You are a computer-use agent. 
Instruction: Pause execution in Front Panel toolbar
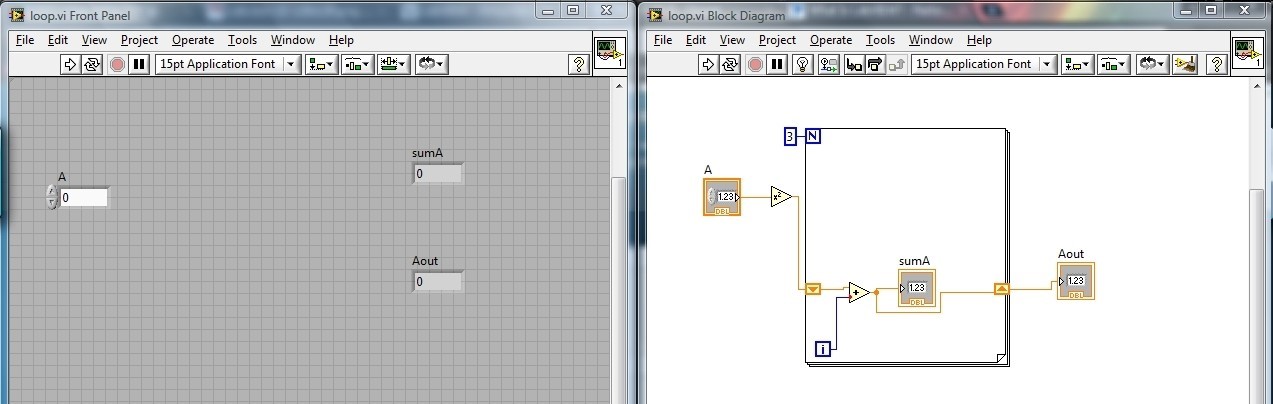click(140, 64)
